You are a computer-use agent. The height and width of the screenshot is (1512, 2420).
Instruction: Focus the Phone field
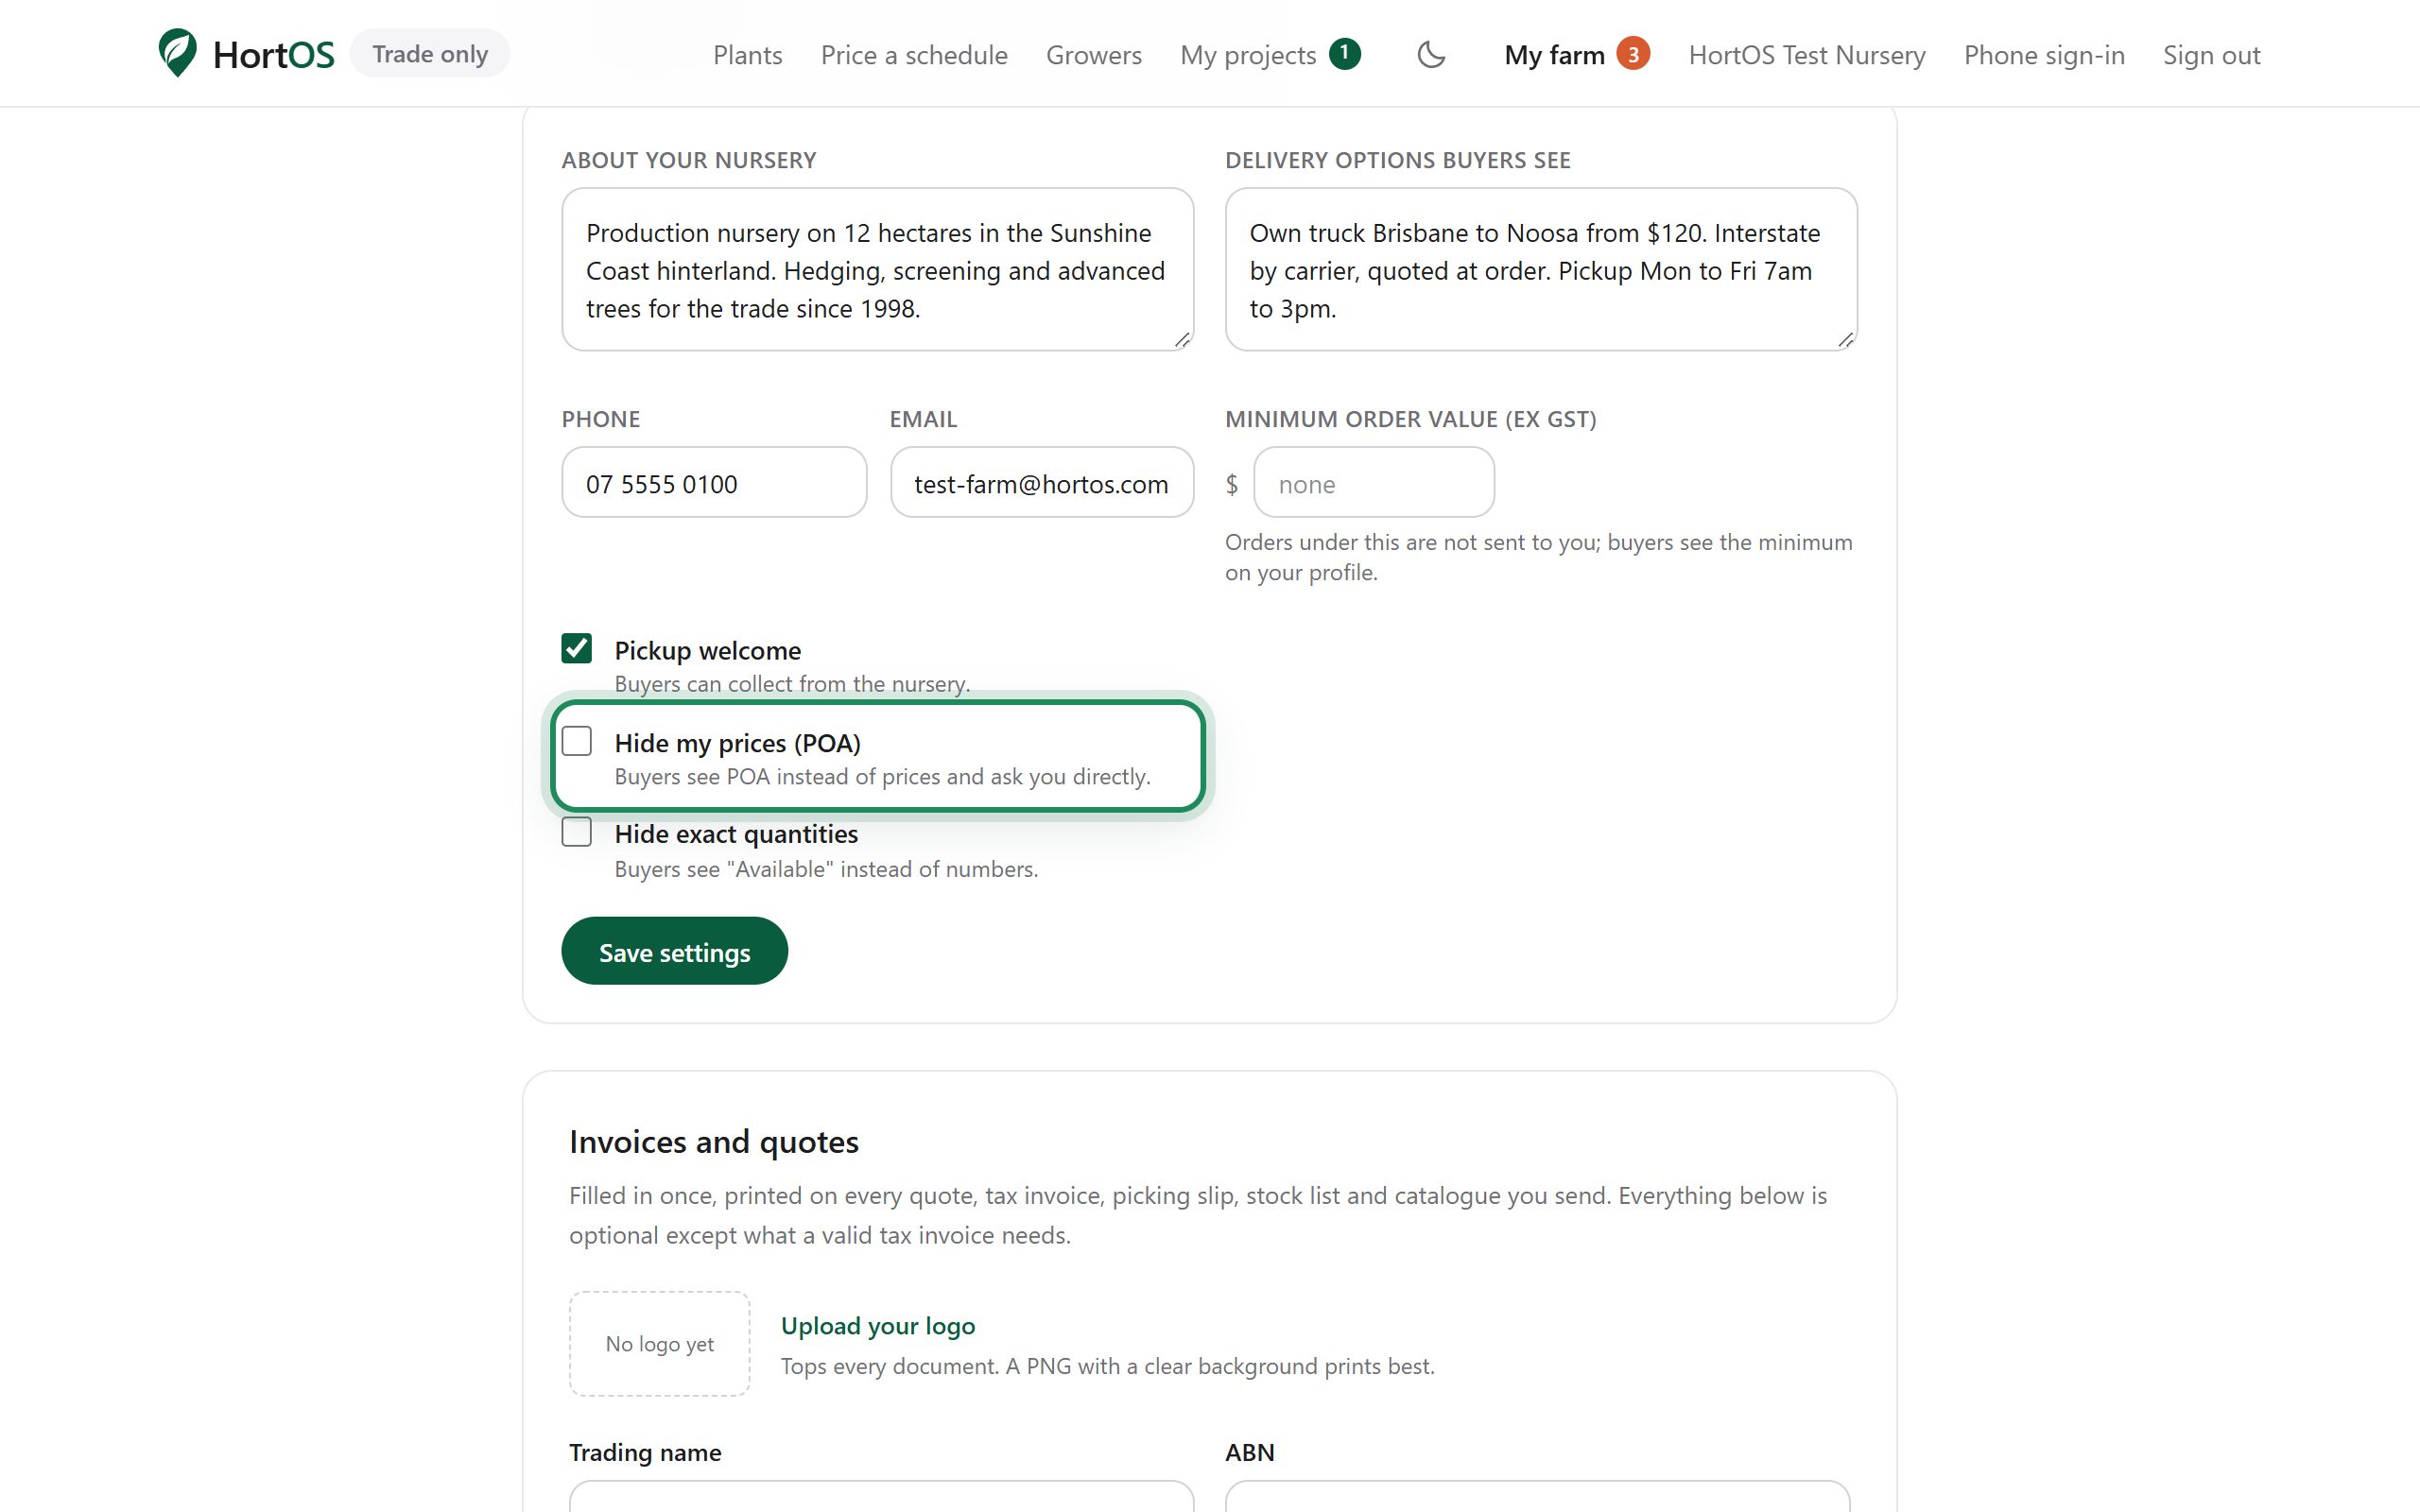pos(714,482)
